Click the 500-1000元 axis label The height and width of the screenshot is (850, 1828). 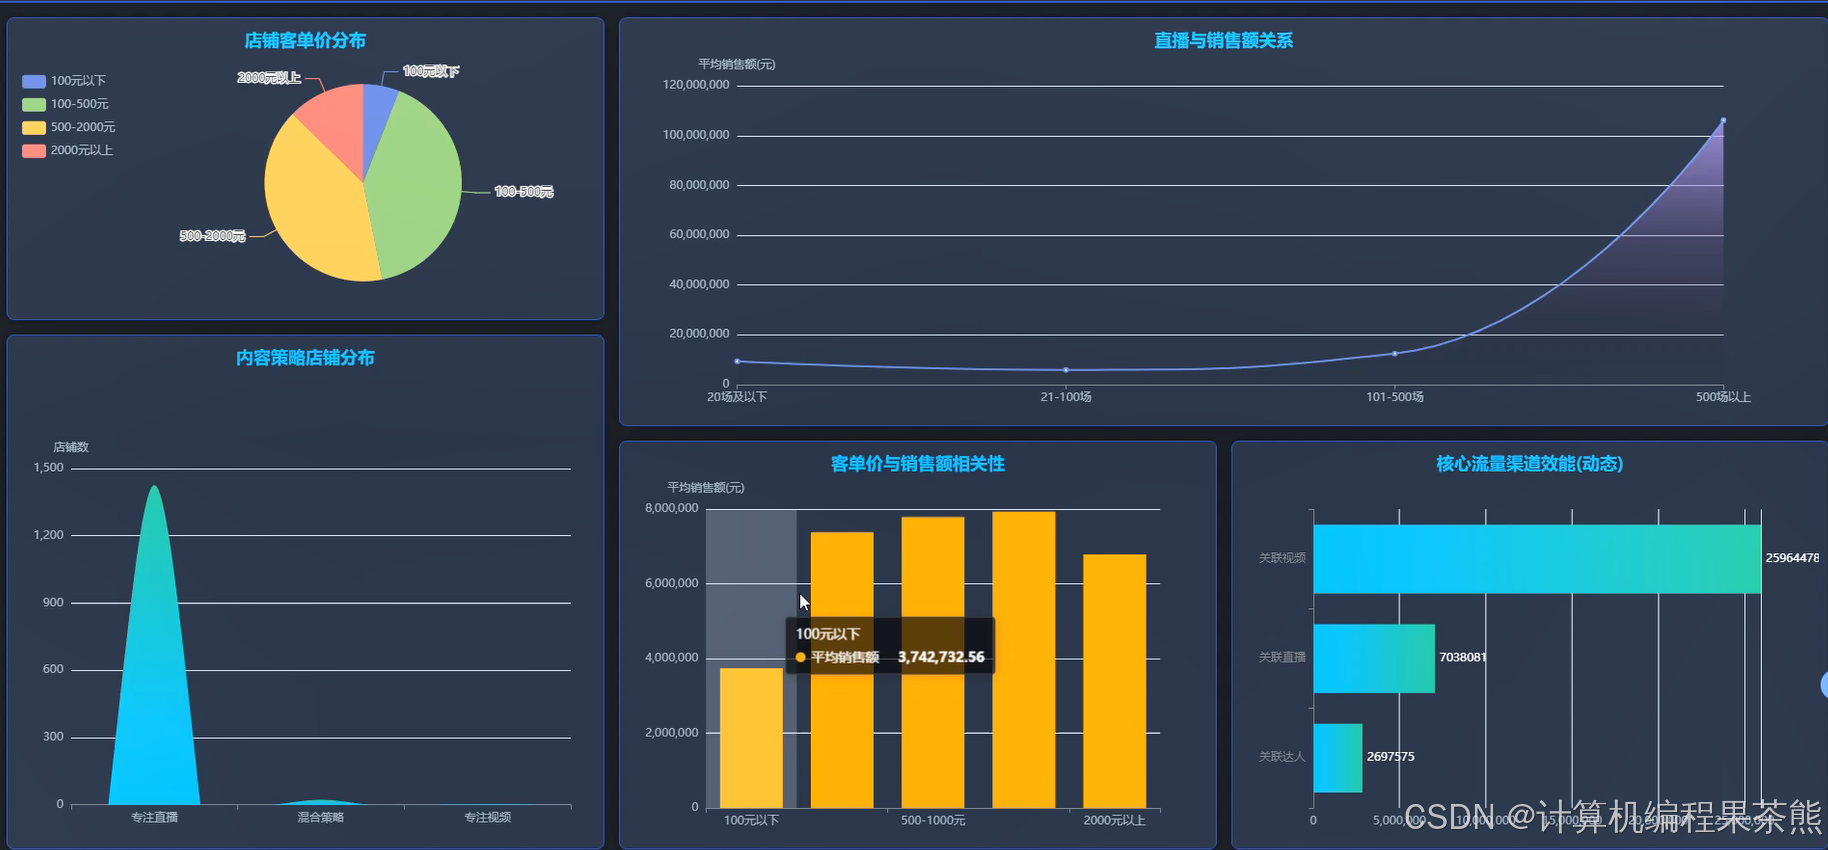point(933,820)
